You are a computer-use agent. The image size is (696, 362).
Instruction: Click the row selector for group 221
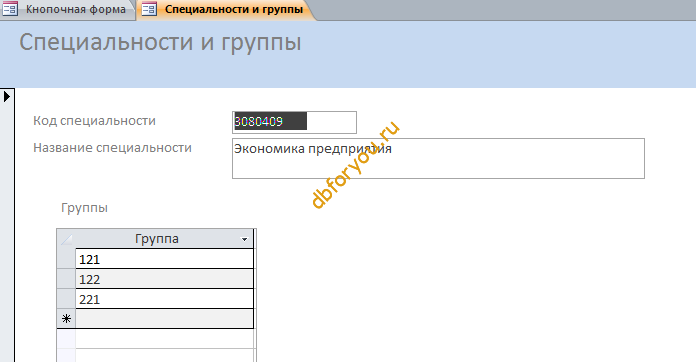[x=66, y=299]
